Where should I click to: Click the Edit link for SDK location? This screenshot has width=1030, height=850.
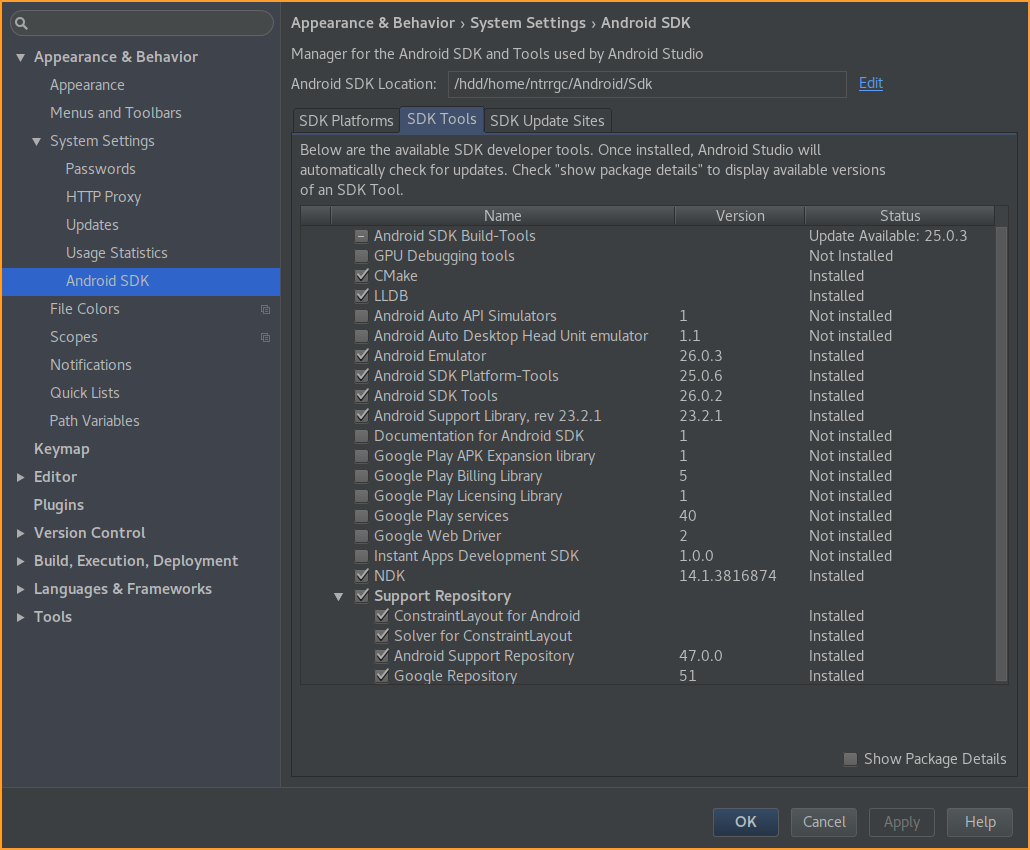click(870, 84)
